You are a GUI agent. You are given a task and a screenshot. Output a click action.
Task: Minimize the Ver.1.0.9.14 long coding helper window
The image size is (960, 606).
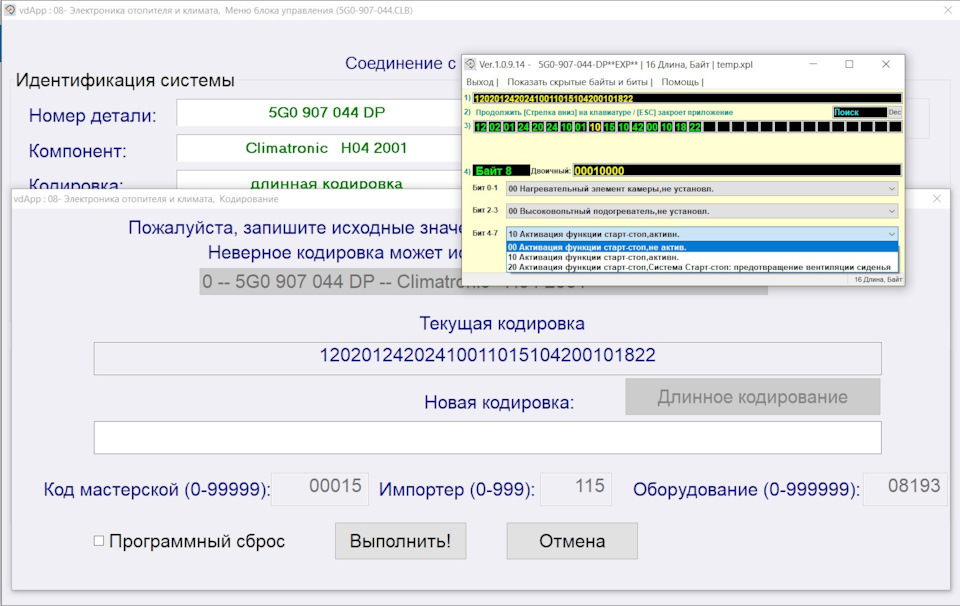pos(813,64)
